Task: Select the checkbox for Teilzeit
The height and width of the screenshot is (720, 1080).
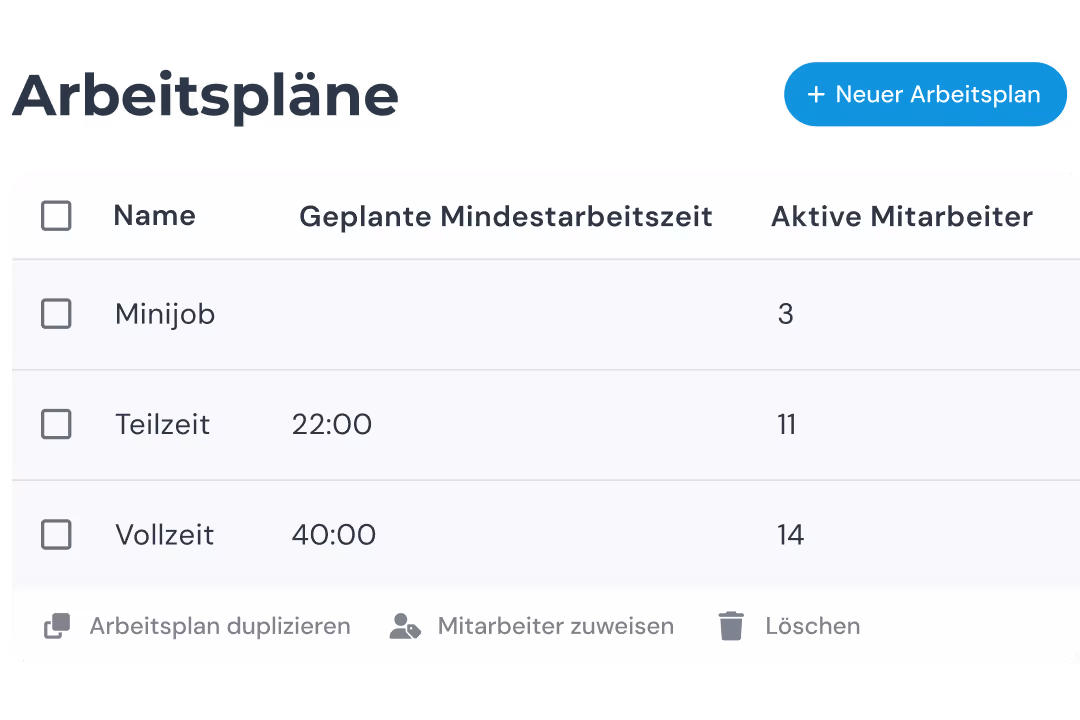Action: (56, 424)
